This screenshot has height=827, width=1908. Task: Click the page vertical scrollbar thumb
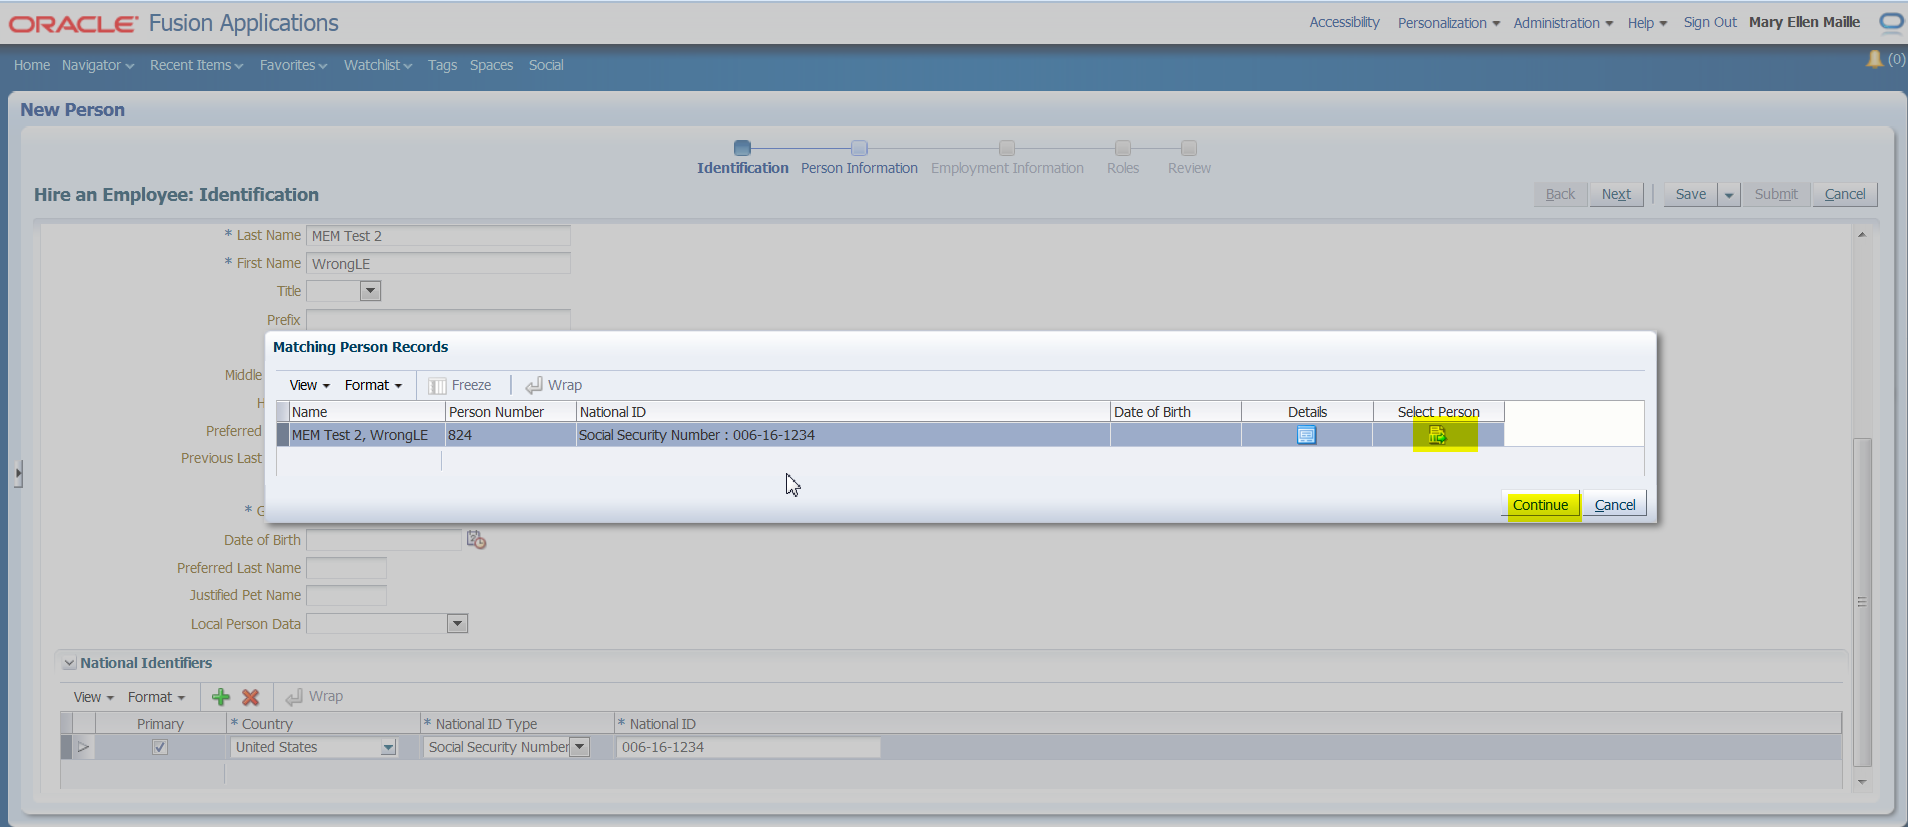(1862, 602)
